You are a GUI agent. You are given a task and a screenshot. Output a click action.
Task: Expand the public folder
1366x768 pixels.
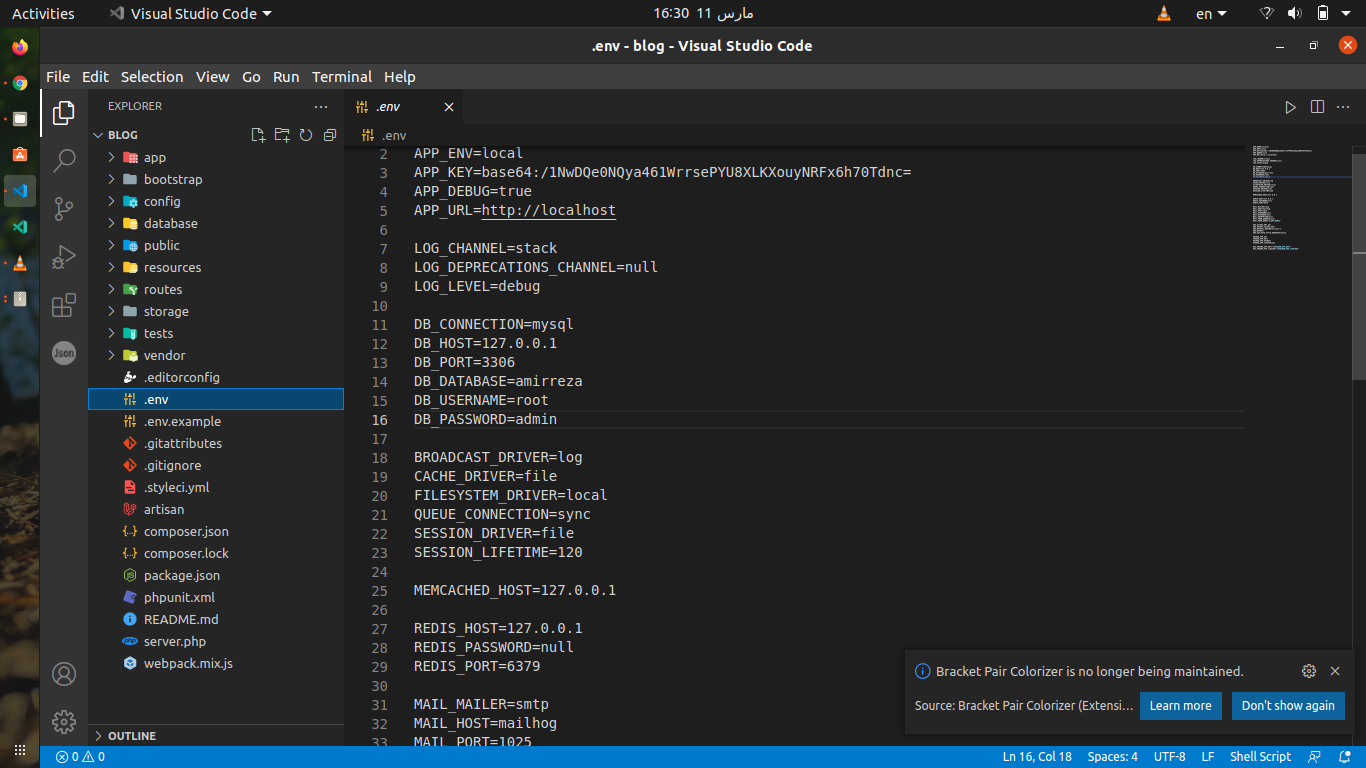point(216,245)
